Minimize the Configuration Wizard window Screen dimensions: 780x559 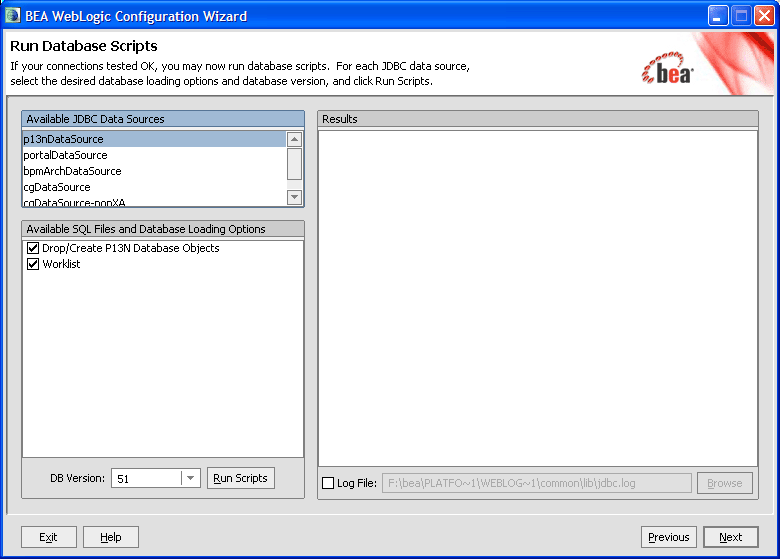coord(718,15)
